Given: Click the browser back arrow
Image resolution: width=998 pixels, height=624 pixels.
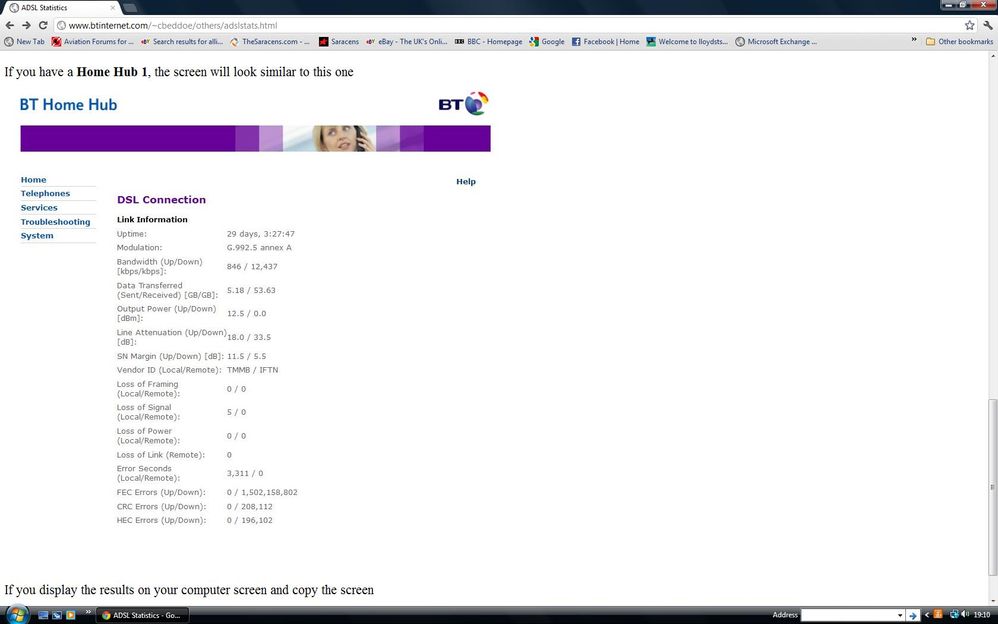Looking at the screenshot, I should pos(10,25).
